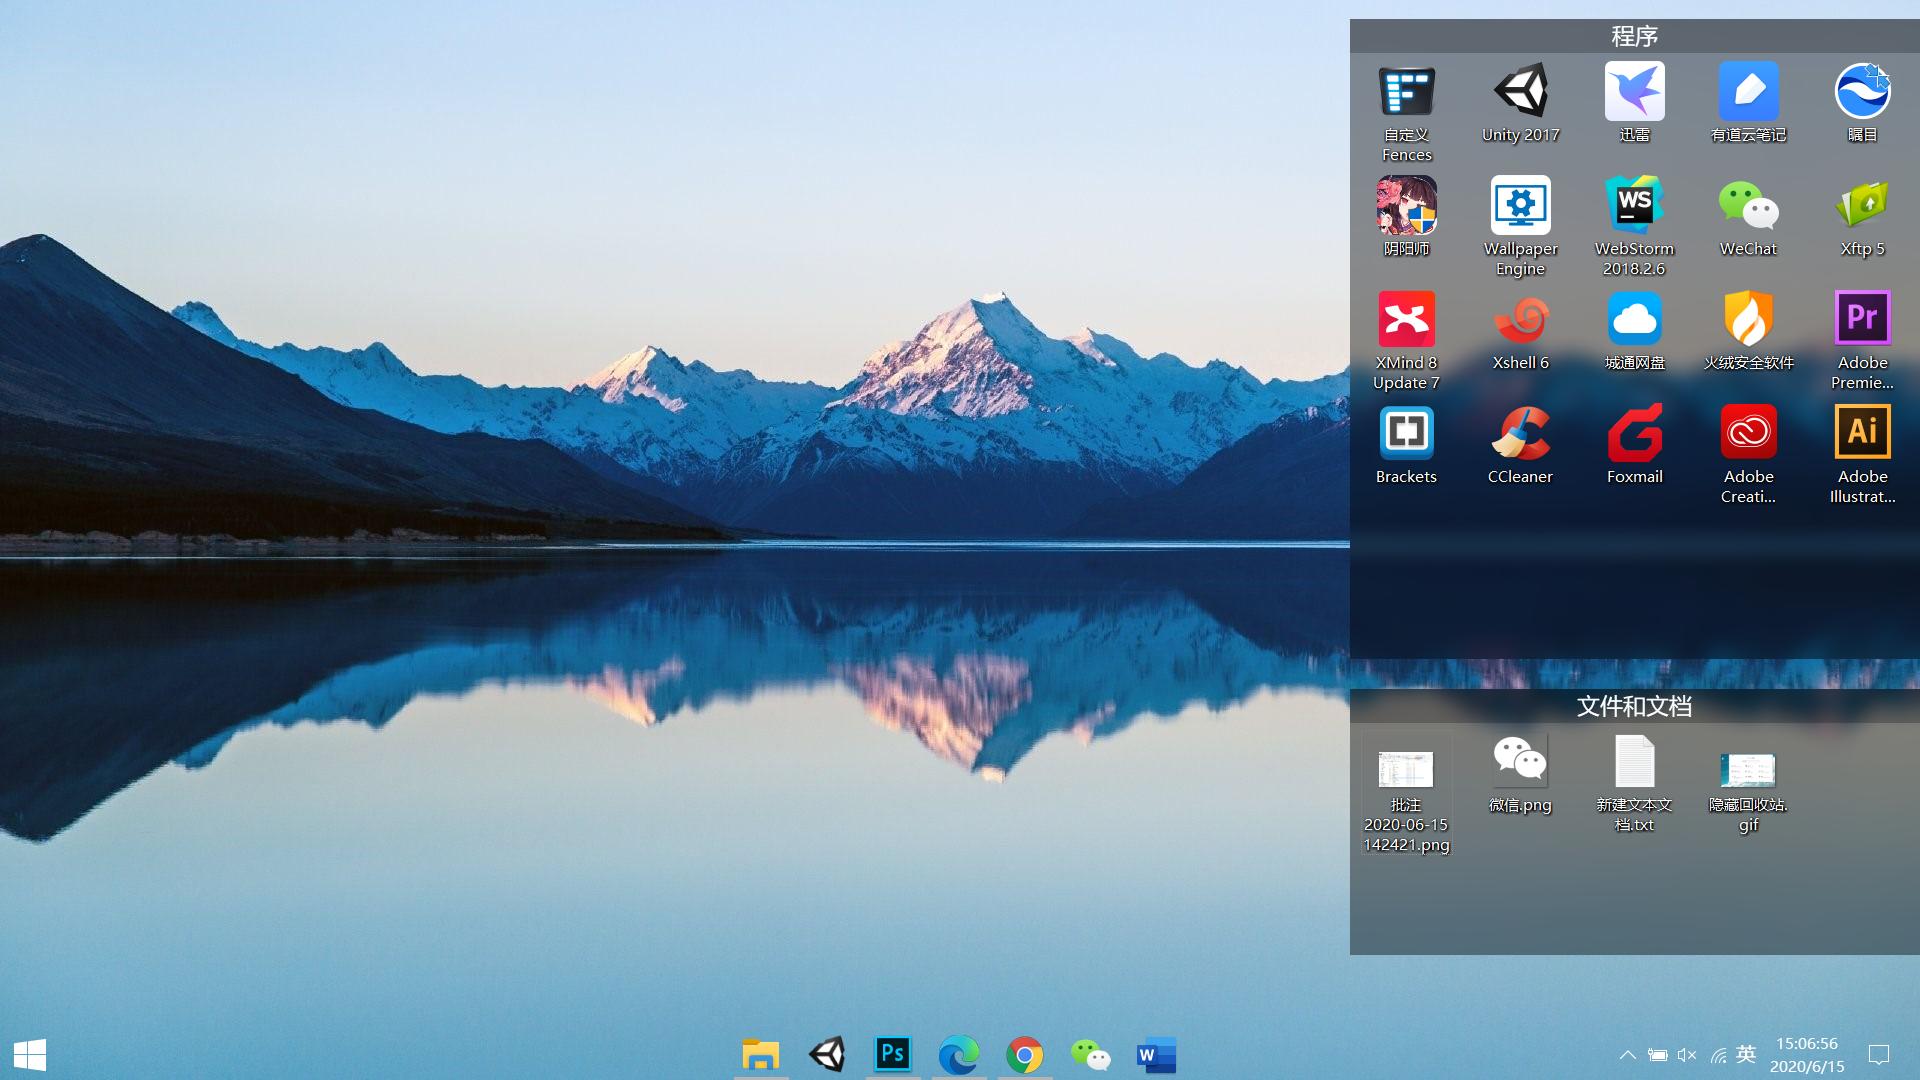Switch input language using the 英 indicator
The image size is (1920, 1080).
1746,1054
